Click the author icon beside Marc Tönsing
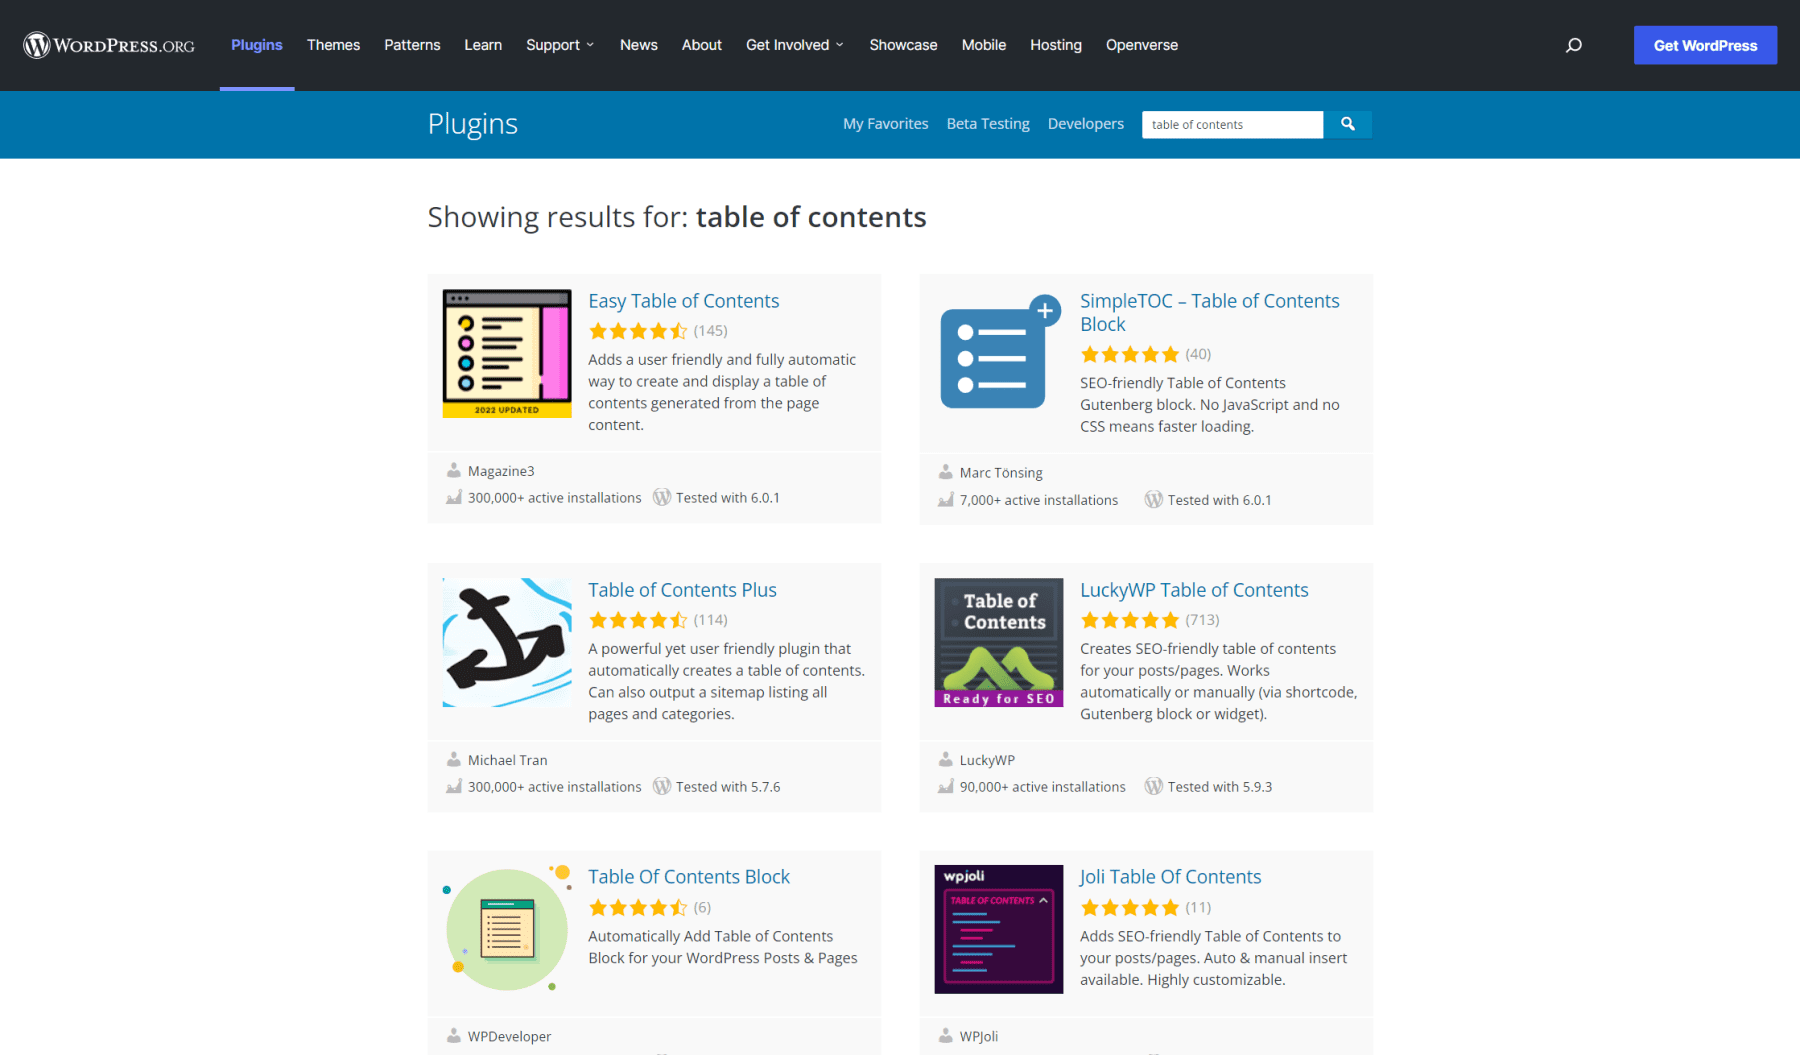 pyautogui.click(x=945, y=472)
